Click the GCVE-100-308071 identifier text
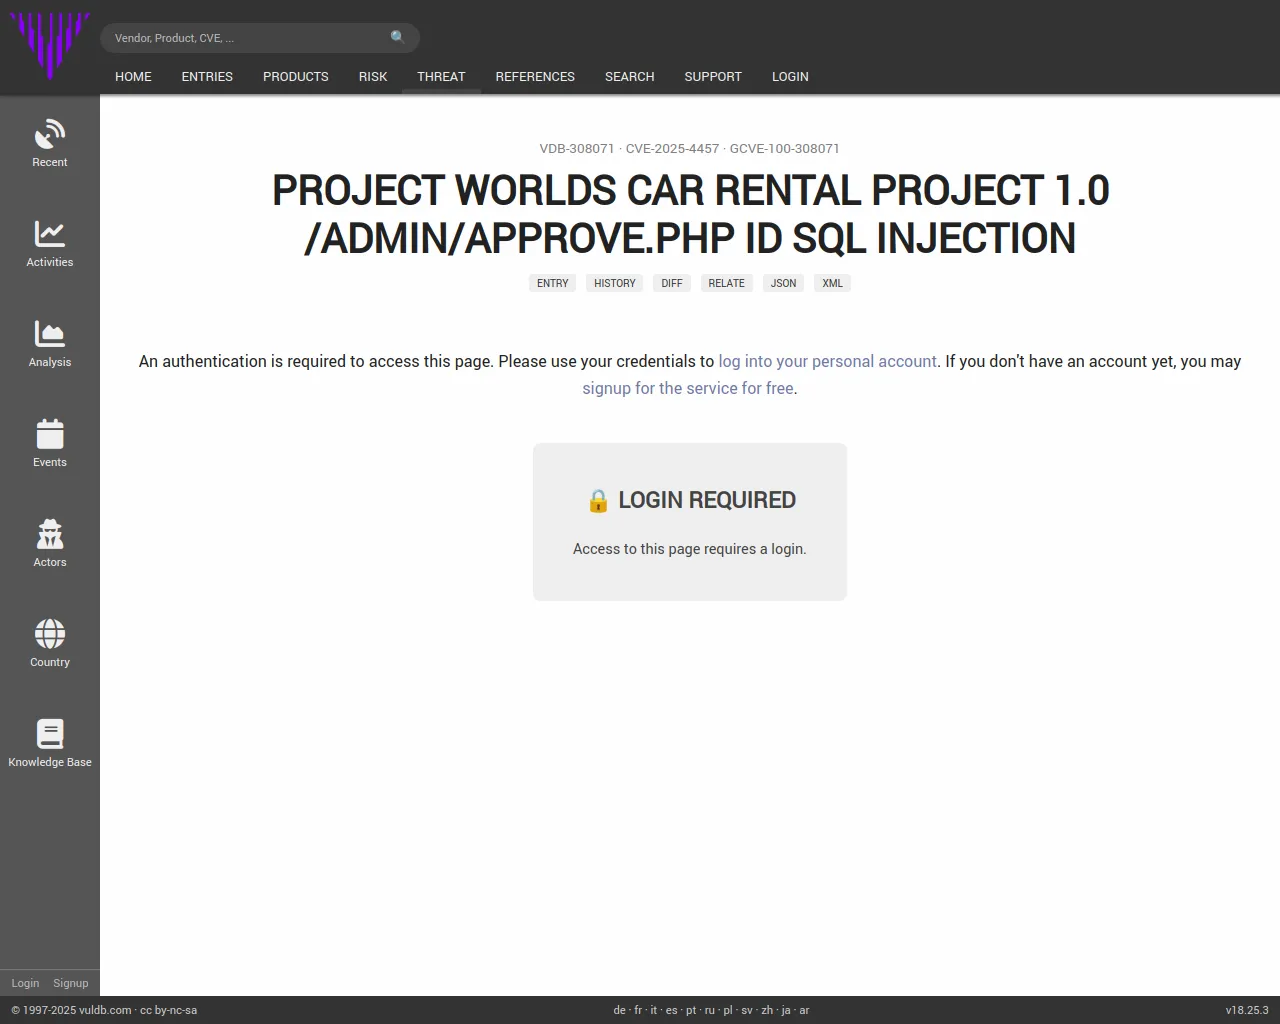The width and height of the screenshot is (1280, 1024). 785,148
